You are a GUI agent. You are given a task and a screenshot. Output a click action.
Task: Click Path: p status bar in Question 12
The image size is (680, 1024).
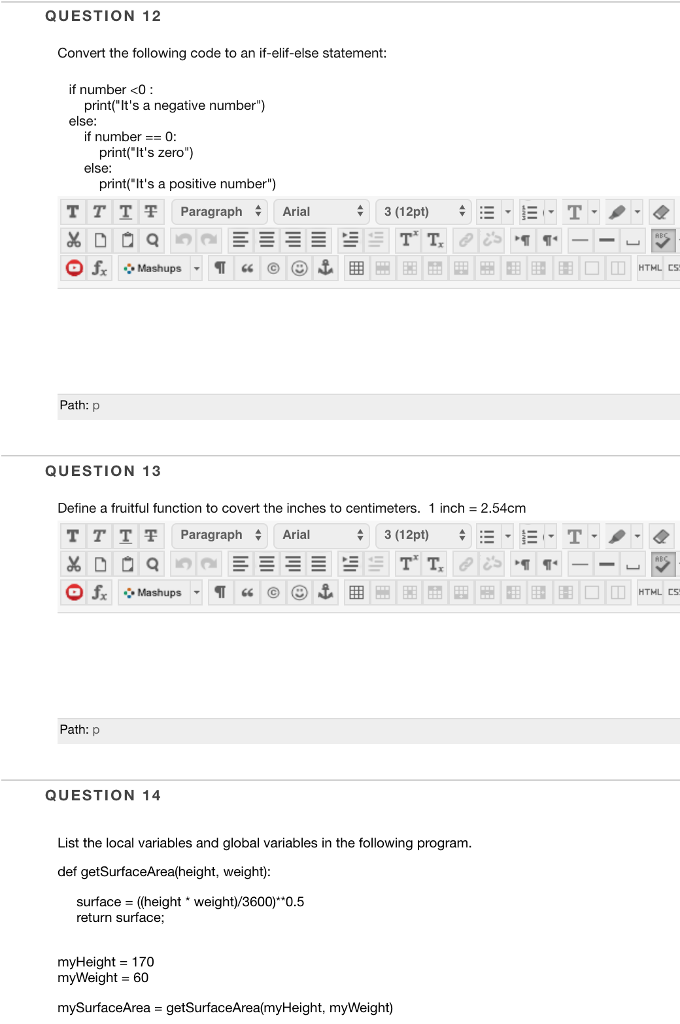coord(369,406)
